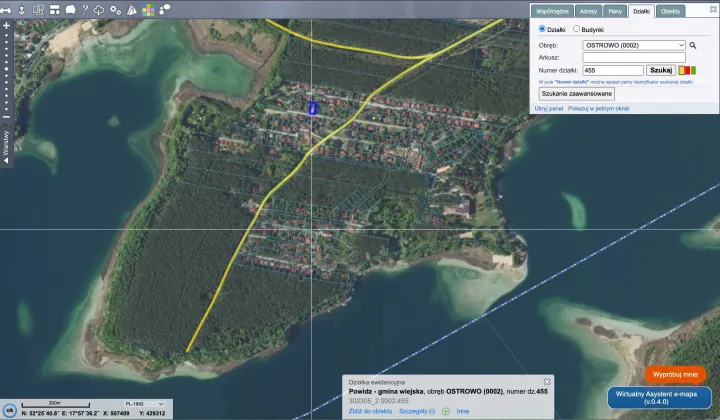The width and height of the screenshot is (720, 420).
Task: Click the Y: 429312 coordinate value
Action: coord(152,413)
